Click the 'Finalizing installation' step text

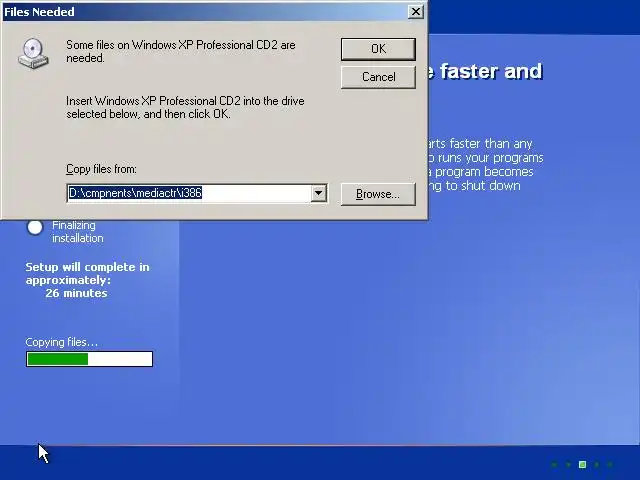click(x=78, y=231)
